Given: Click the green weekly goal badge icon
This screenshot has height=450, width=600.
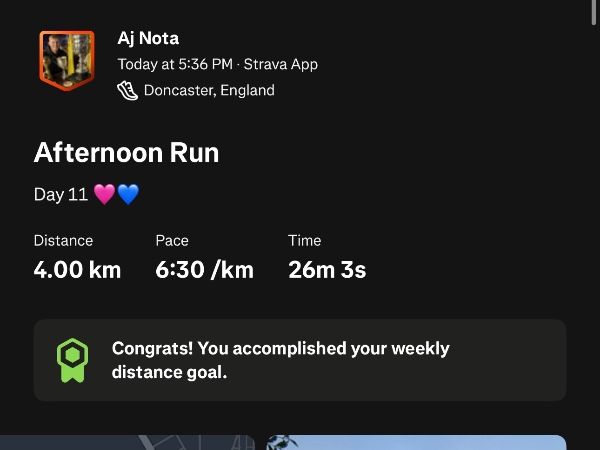Looking at the screenshot, I should [69, 360].
